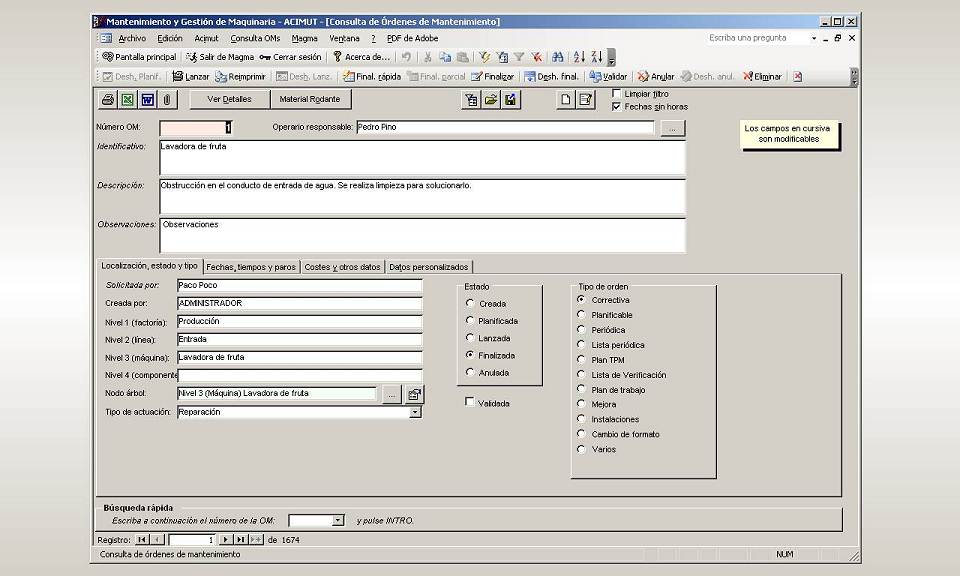Image resolution: width=960 pixels, height=576 pixels.
Task: Export the order to Word
Action: point(148,99)
